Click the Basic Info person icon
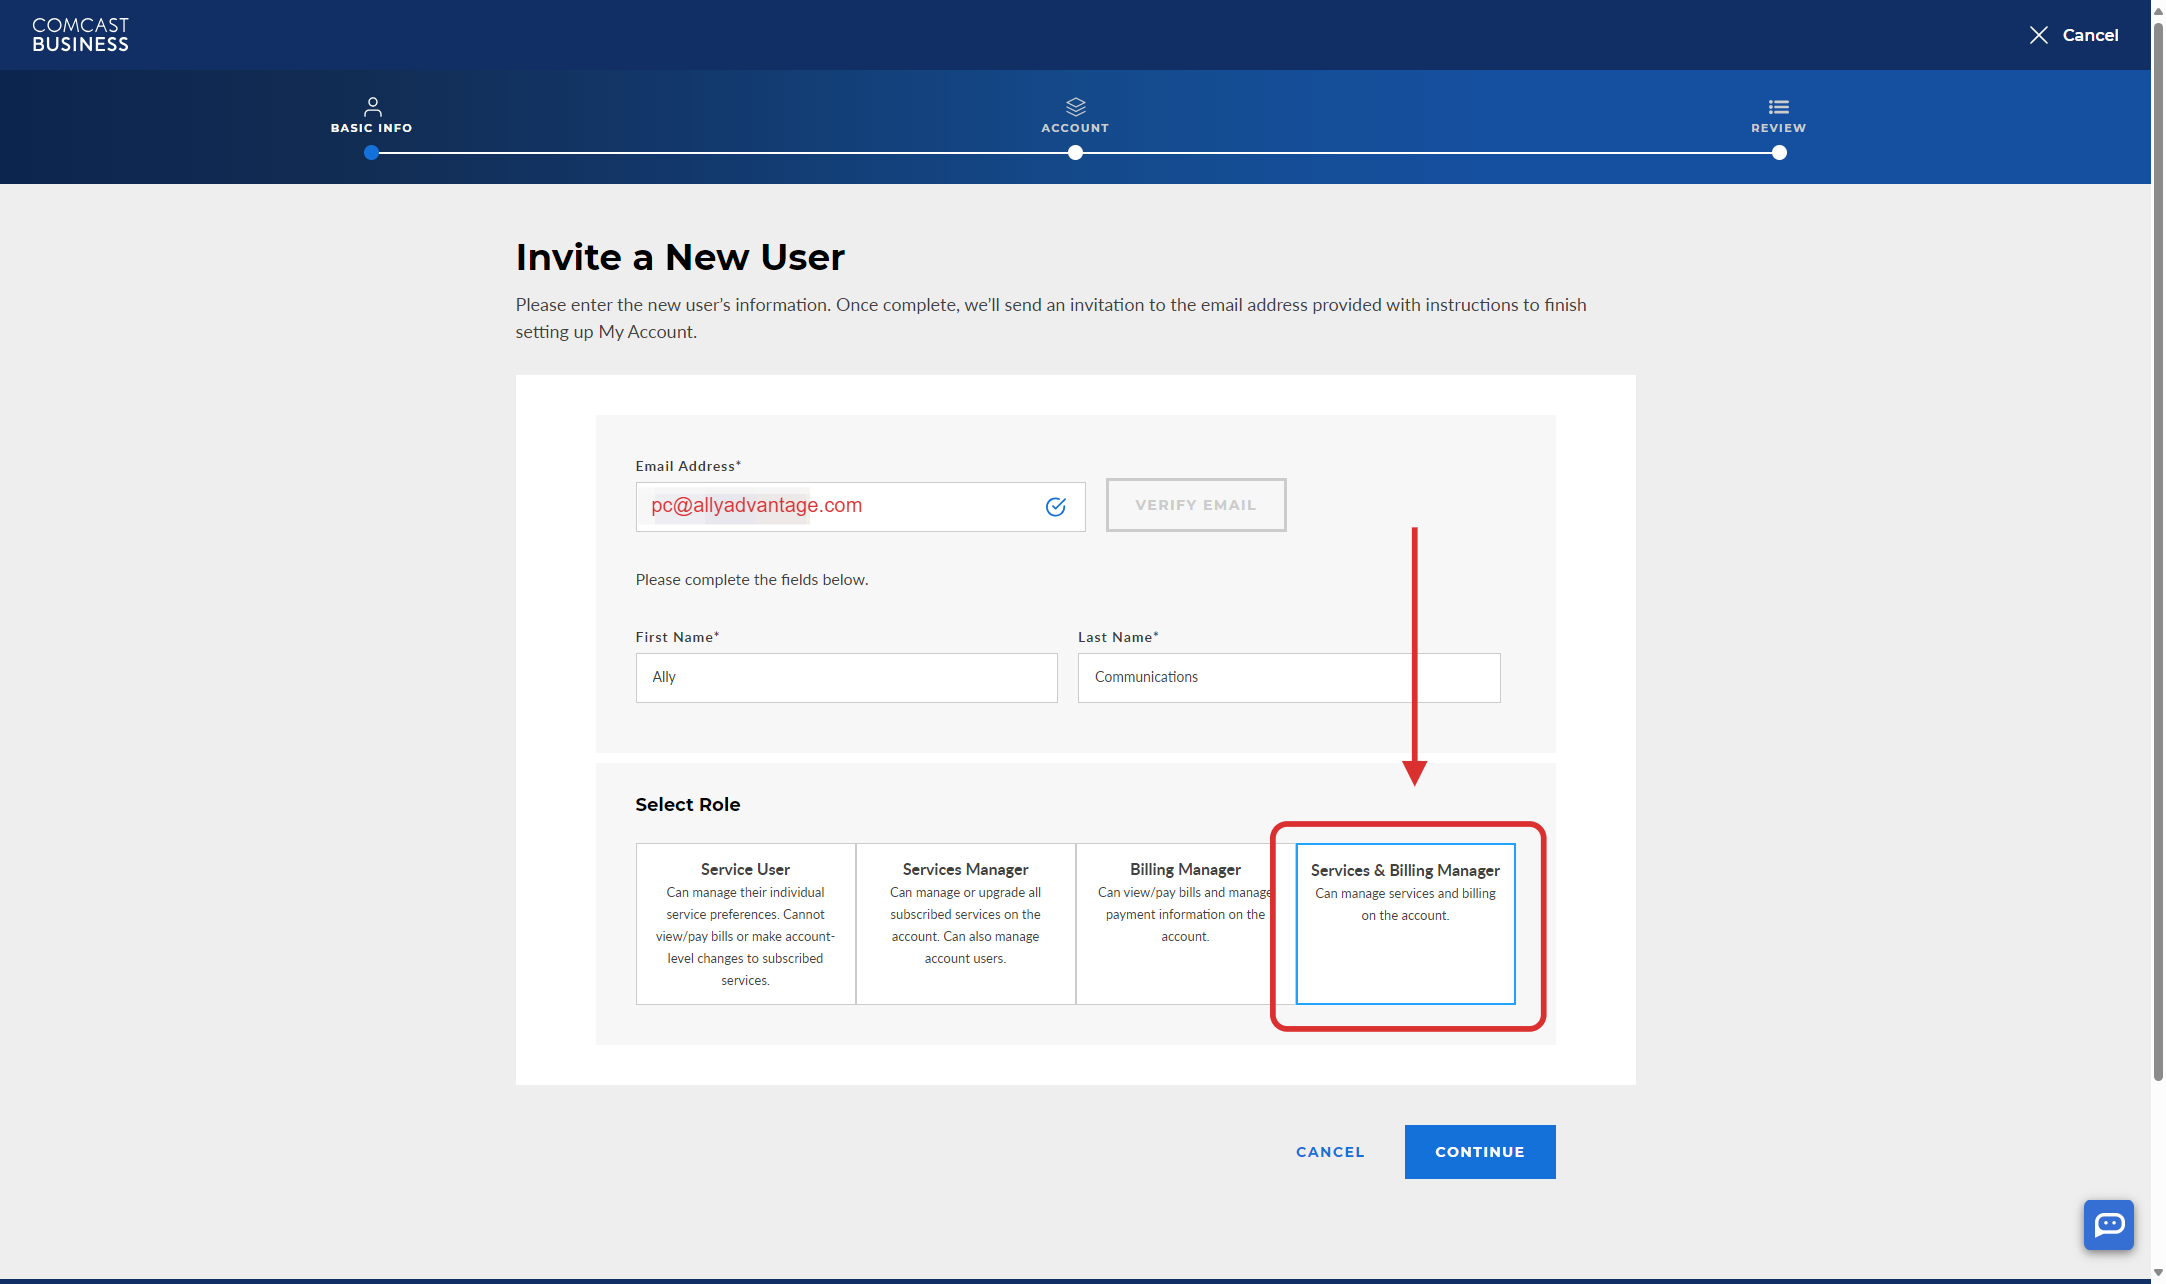2166x1284 pixels. (x=372, y=106)
